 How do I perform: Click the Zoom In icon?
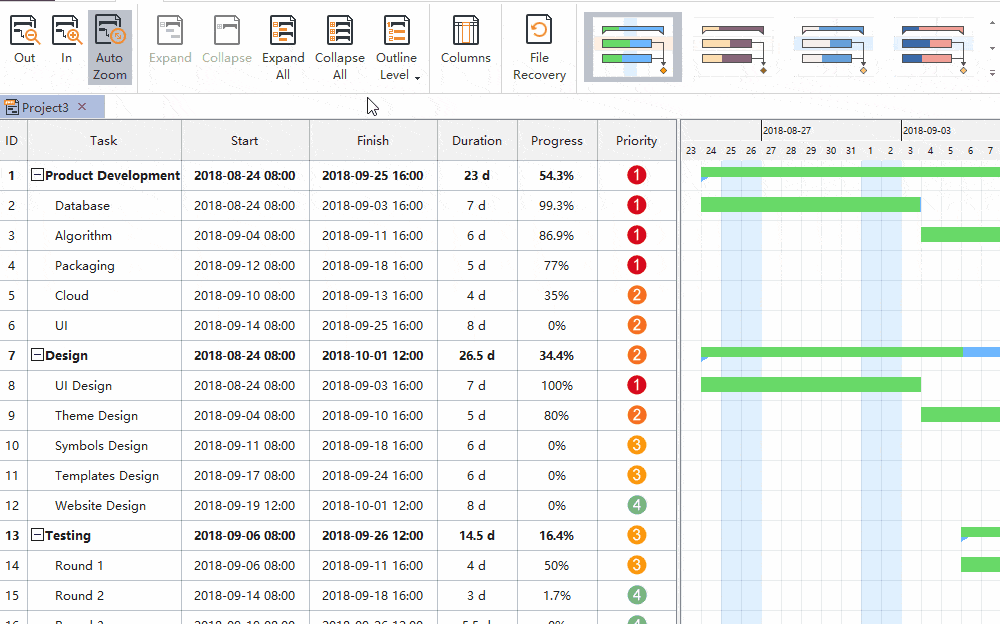point(67,40)
